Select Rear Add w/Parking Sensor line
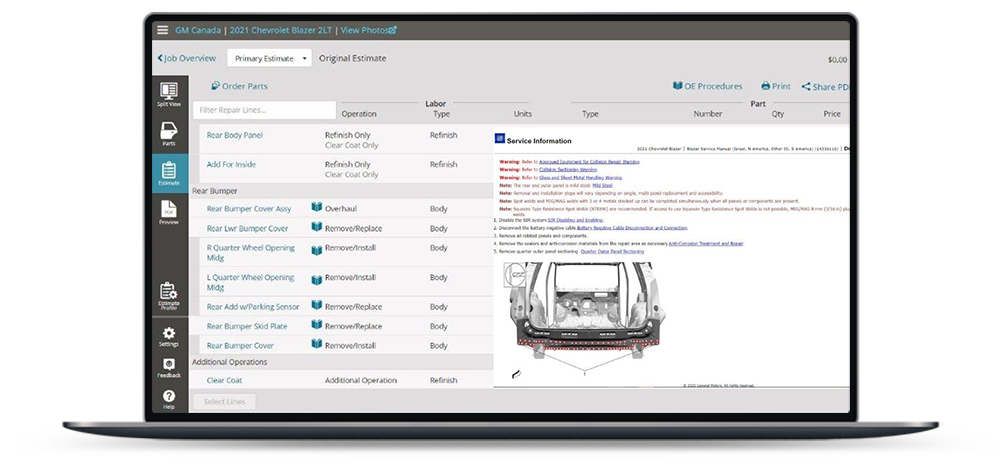 click(253, 307)
